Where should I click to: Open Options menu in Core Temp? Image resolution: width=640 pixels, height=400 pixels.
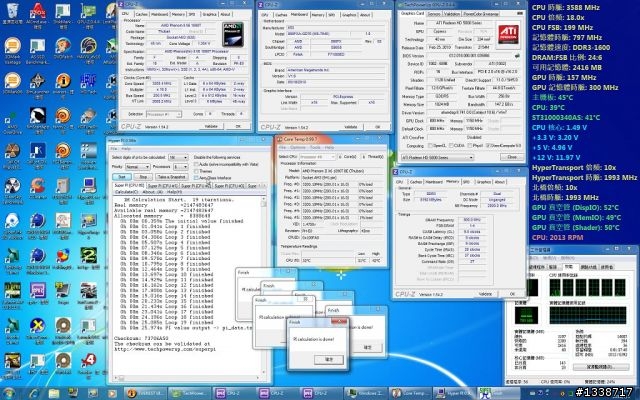click(298, 147)
